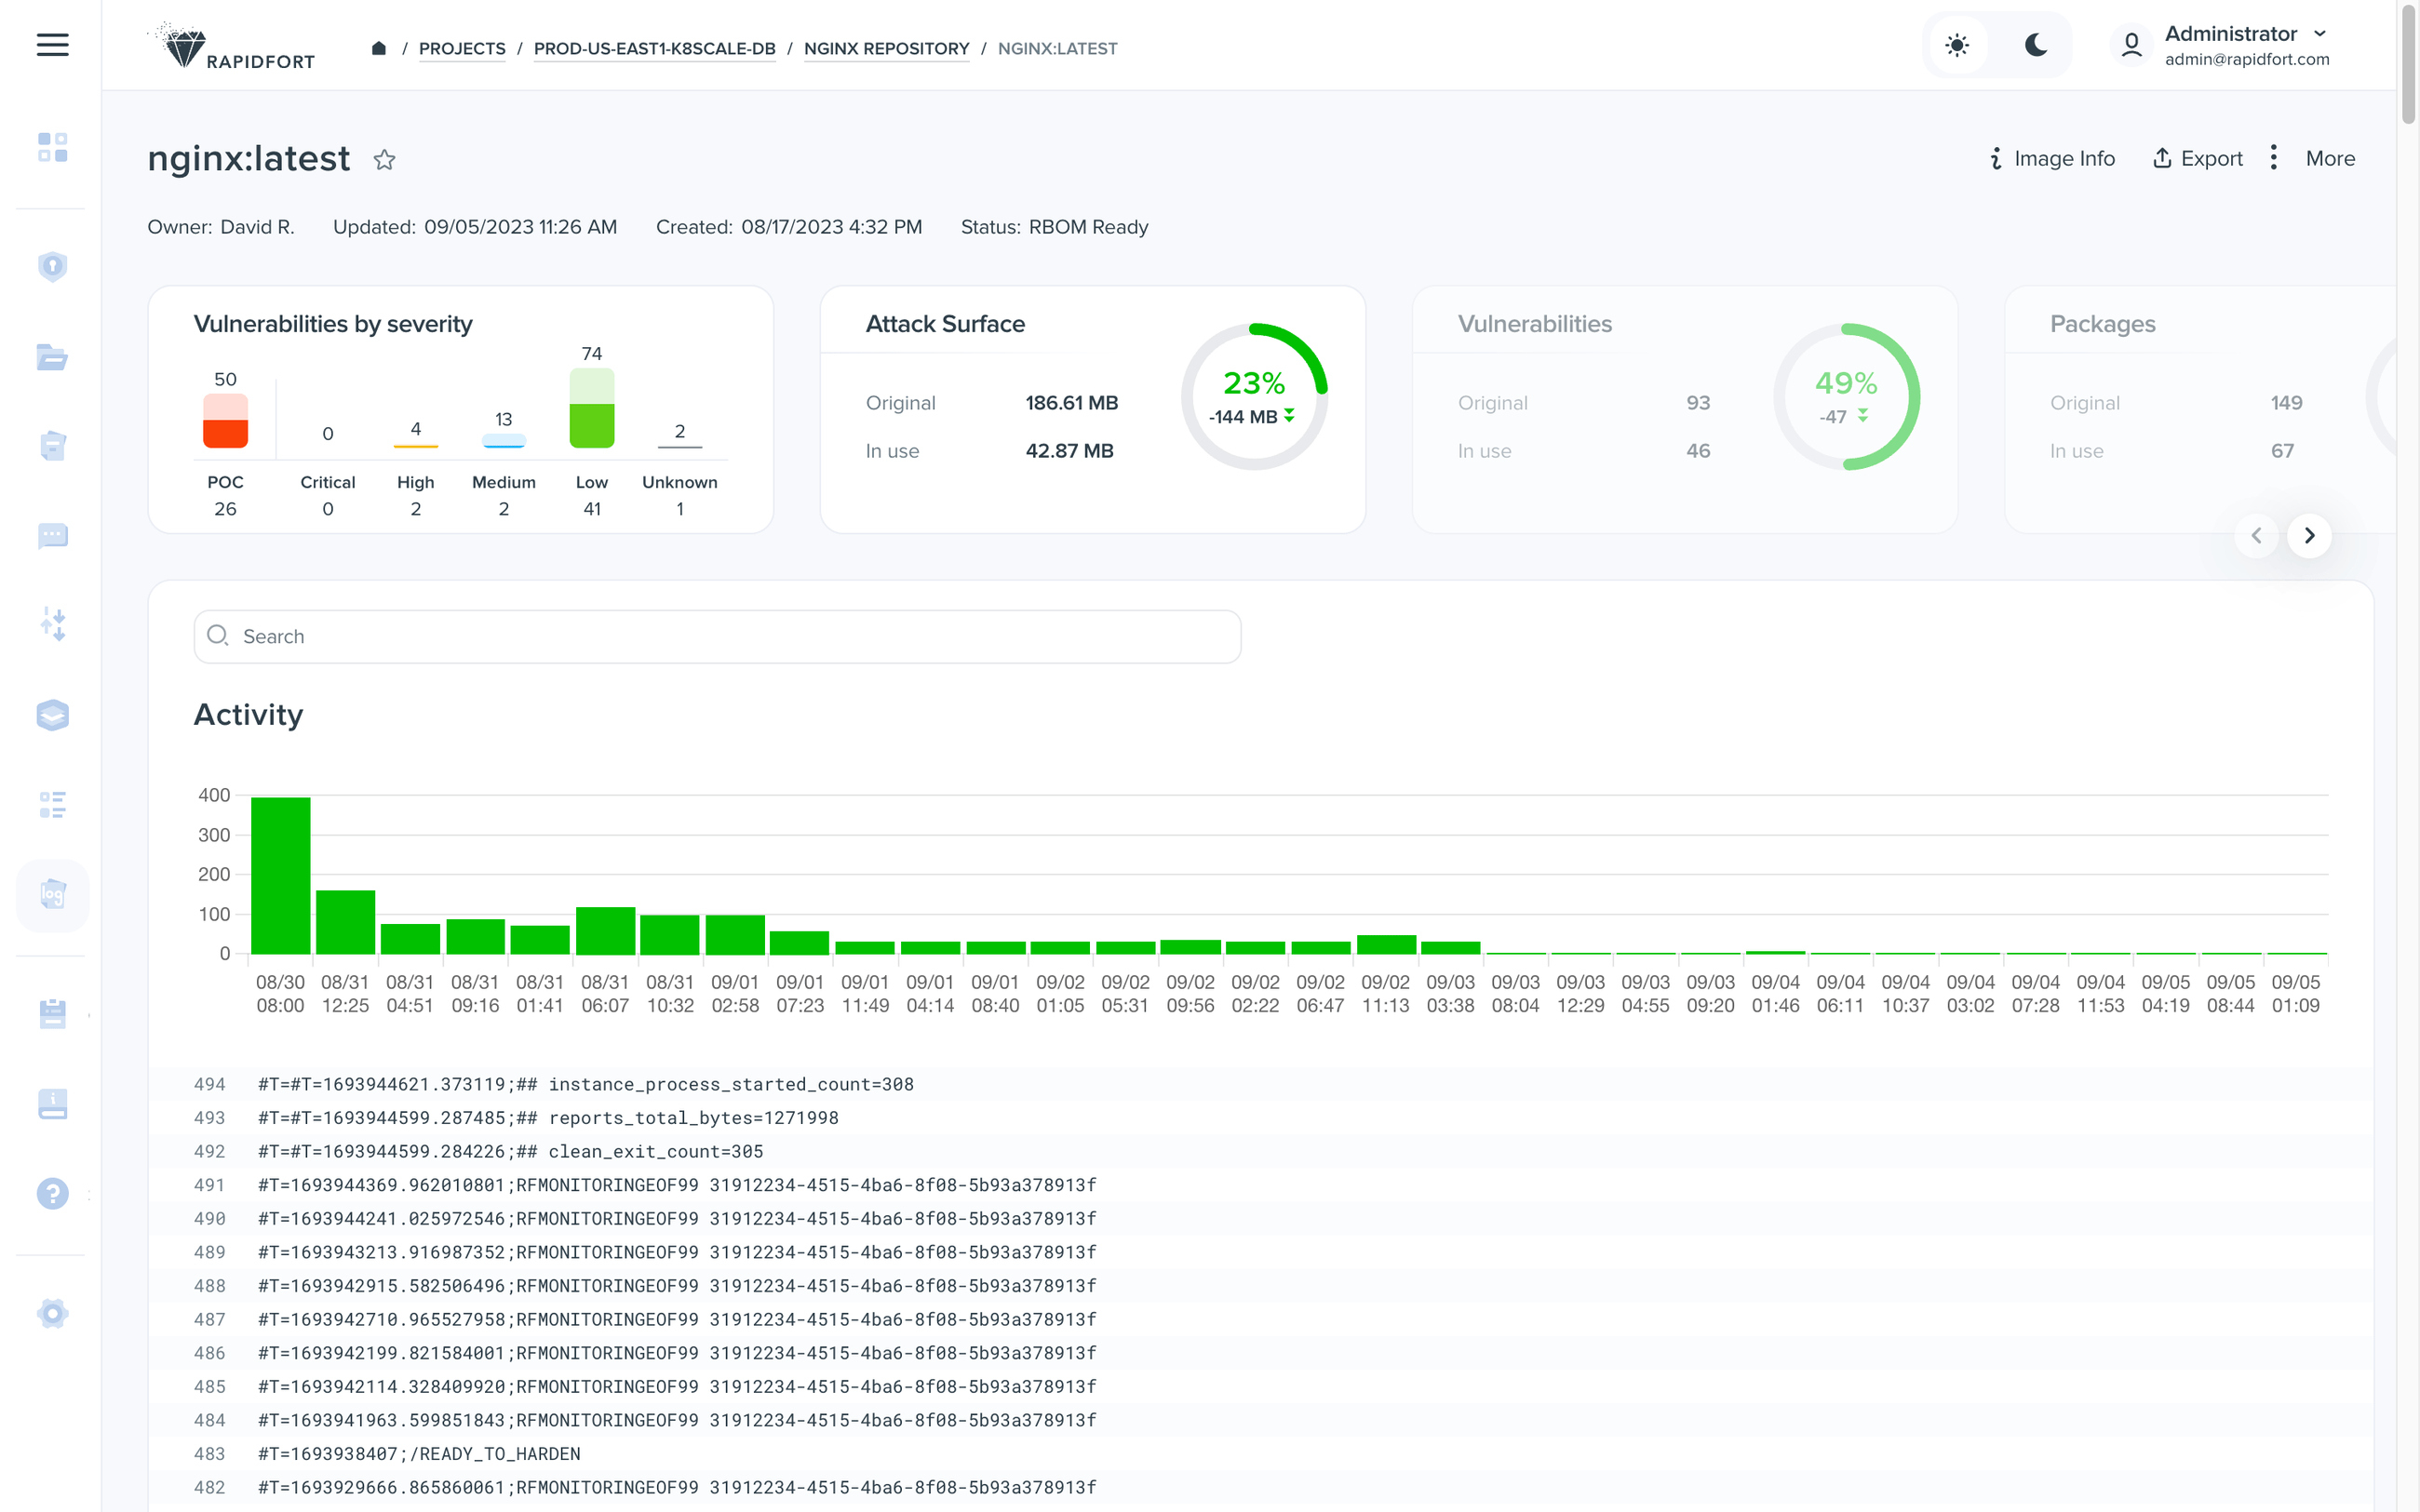Switch to light theme sun toggle
The image size is (2420, 1512).
(x=1957, y=45)
